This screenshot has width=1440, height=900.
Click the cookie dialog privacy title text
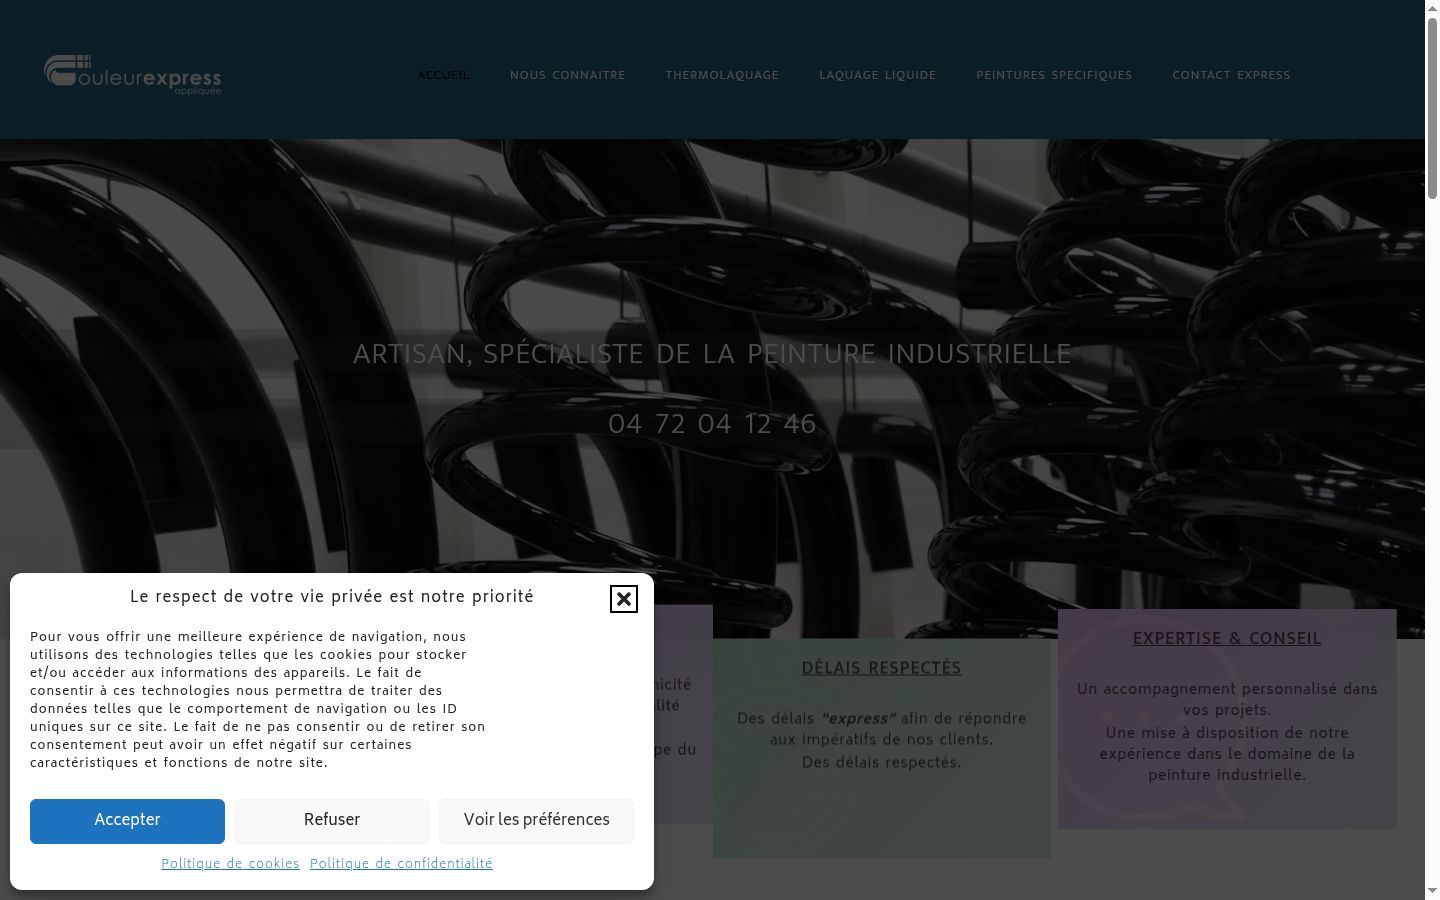pos(332,597)
